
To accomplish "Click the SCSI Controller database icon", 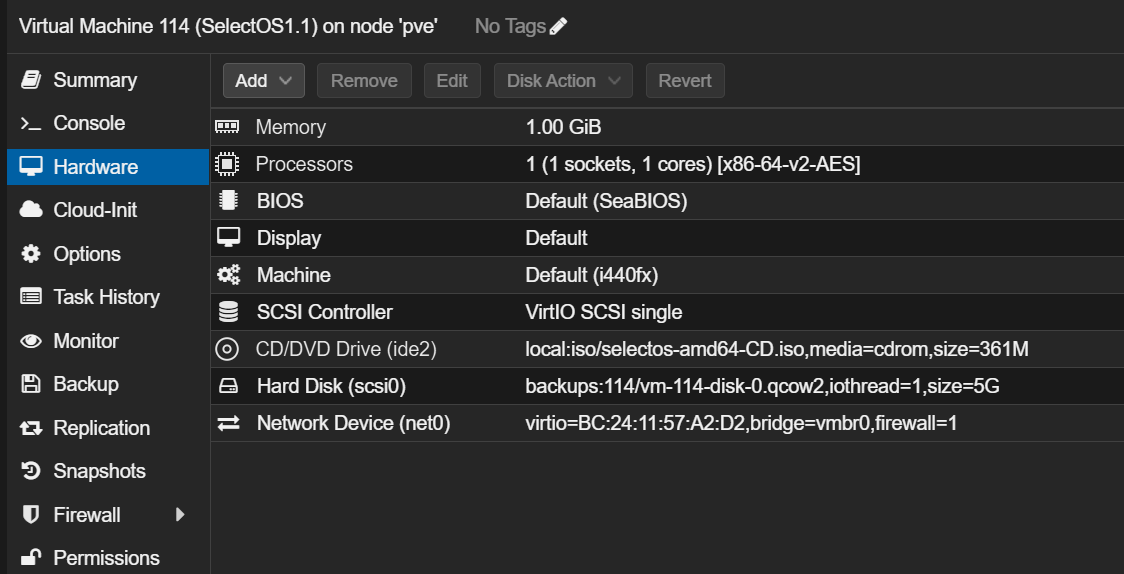I will coord(228,312).
